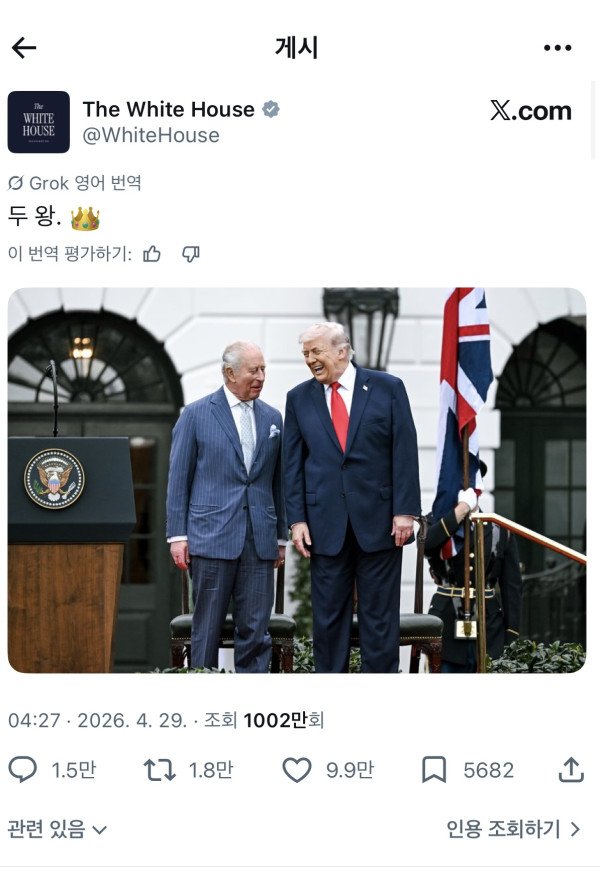Go back with the left arrow icon
This screenshot has width=600, height=882.
pos(24,48)
